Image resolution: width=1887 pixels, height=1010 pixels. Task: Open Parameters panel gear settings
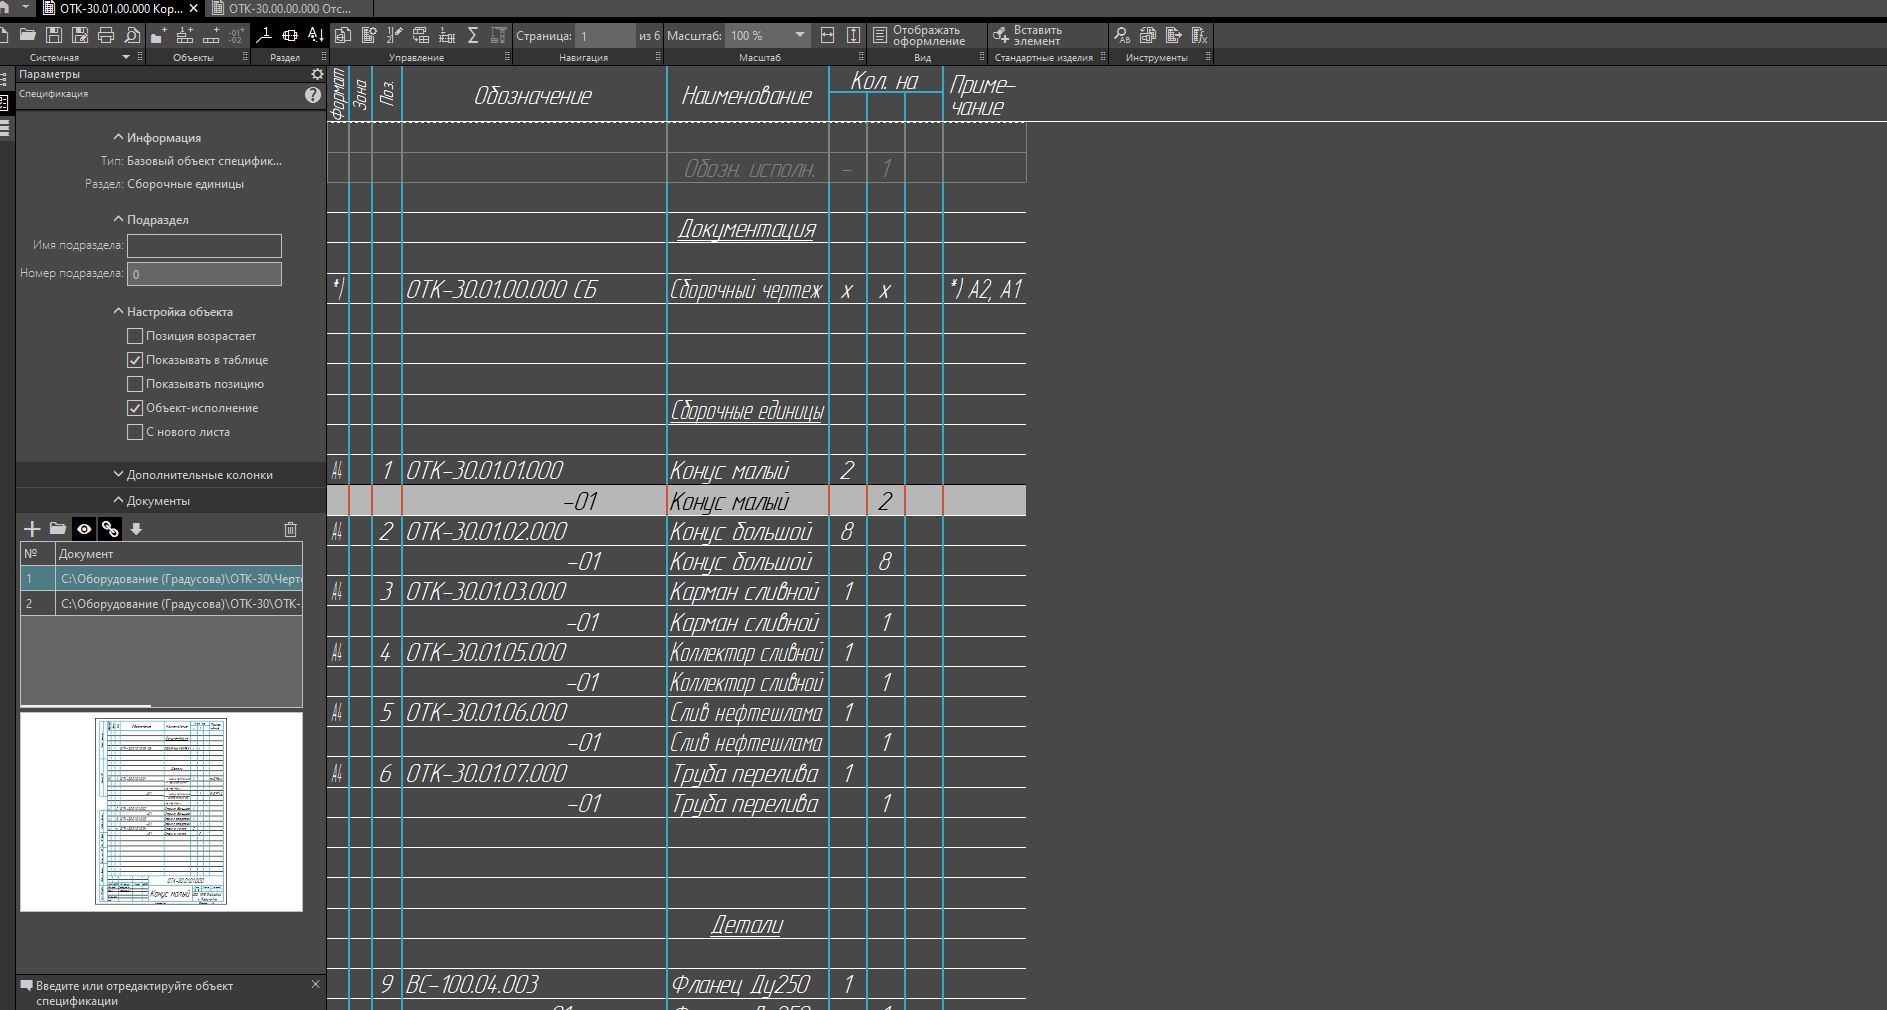[317, 74]
